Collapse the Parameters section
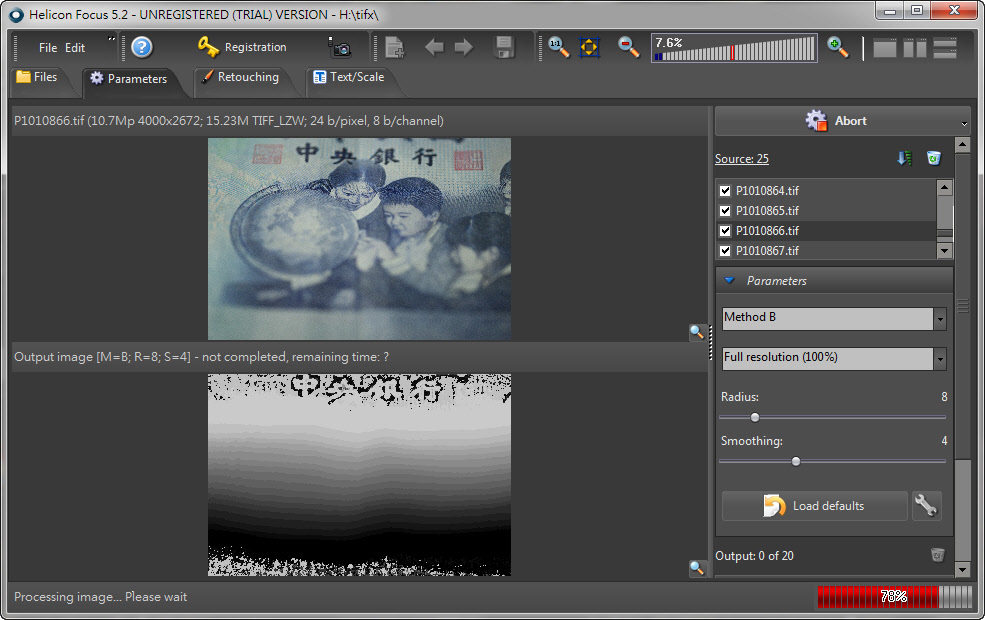985x620 pixels. (730, 281)
